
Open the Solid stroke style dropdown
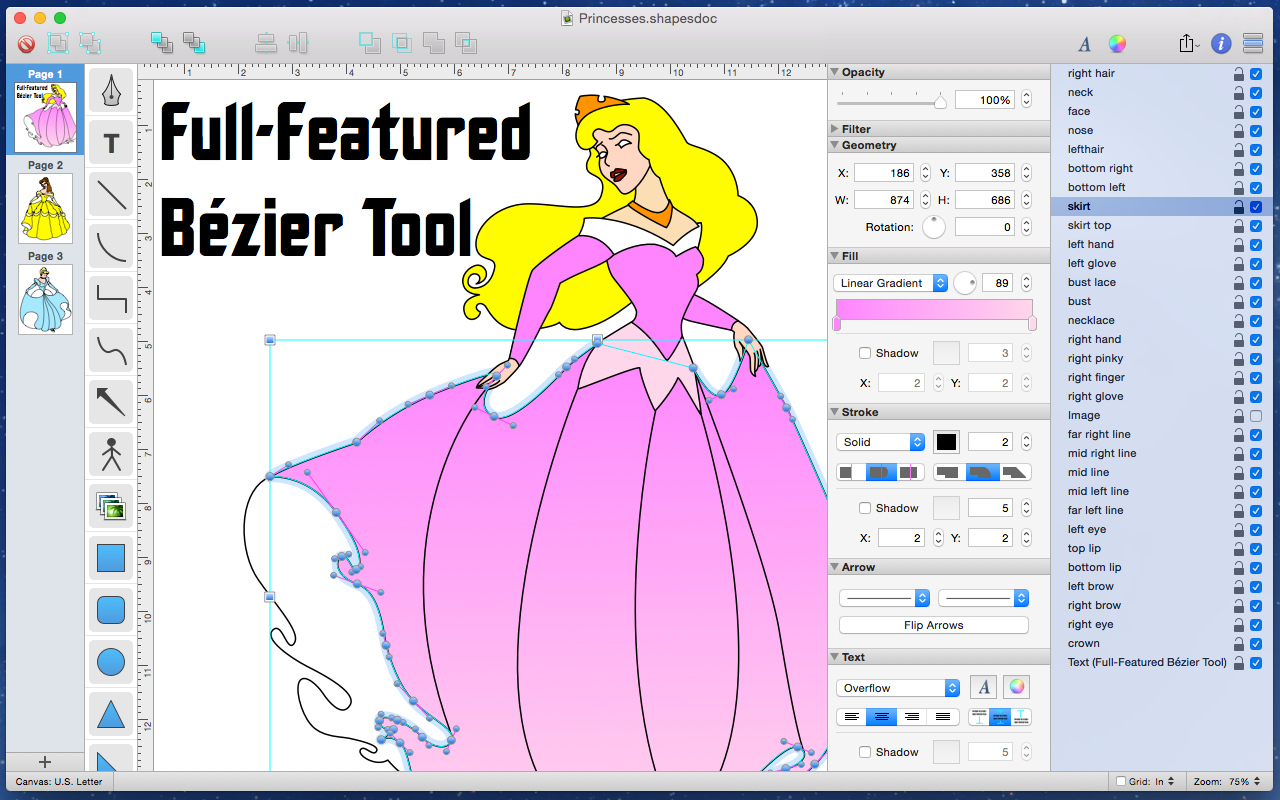879,442
